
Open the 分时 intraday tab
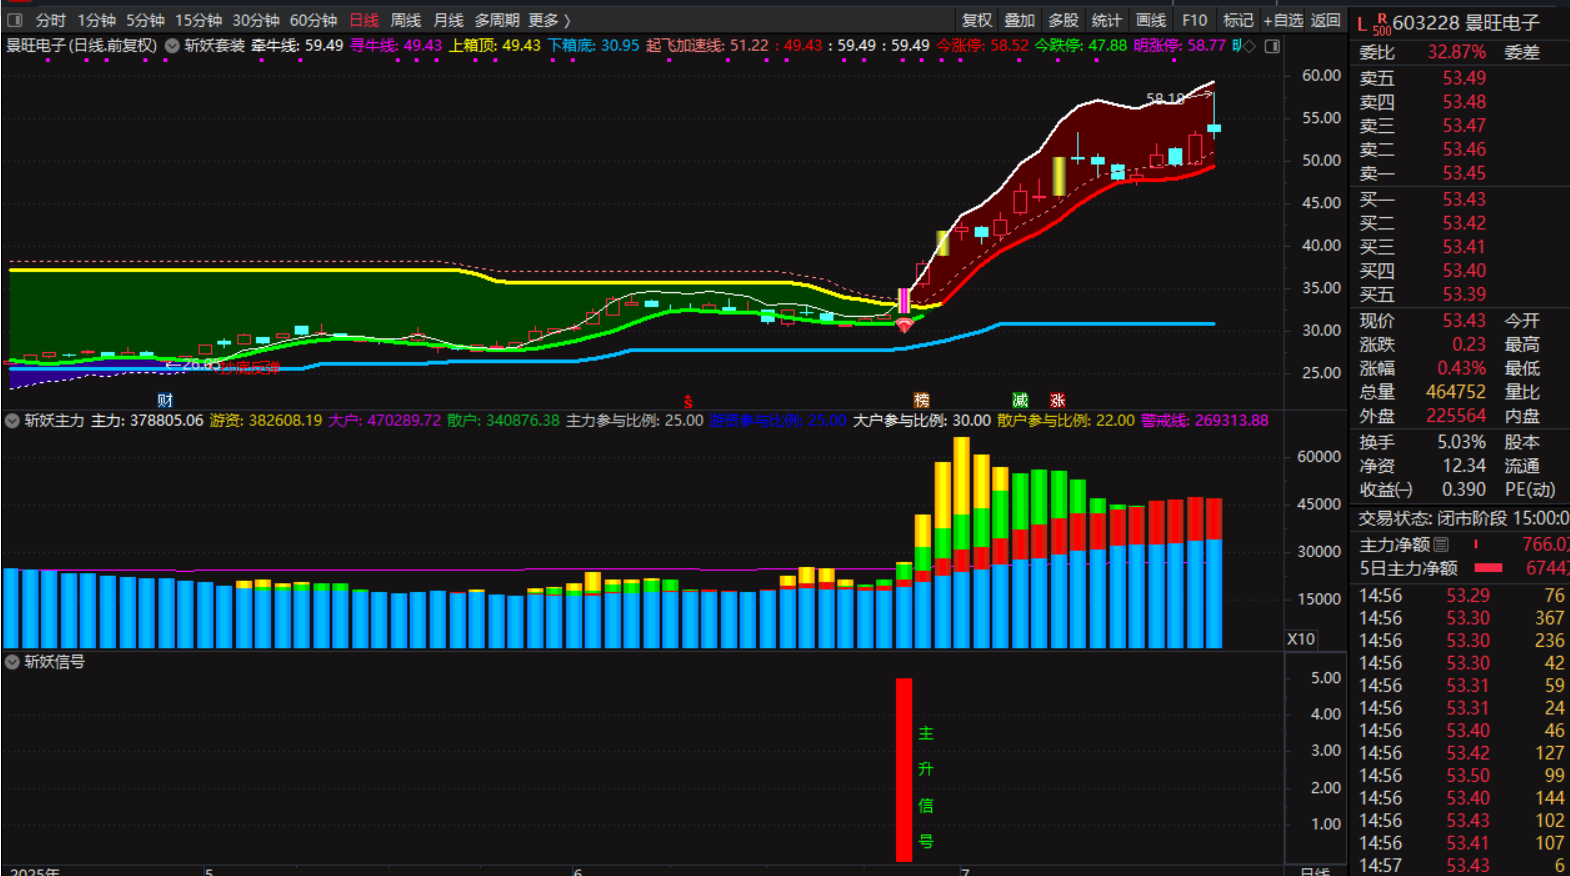[50, 20]
